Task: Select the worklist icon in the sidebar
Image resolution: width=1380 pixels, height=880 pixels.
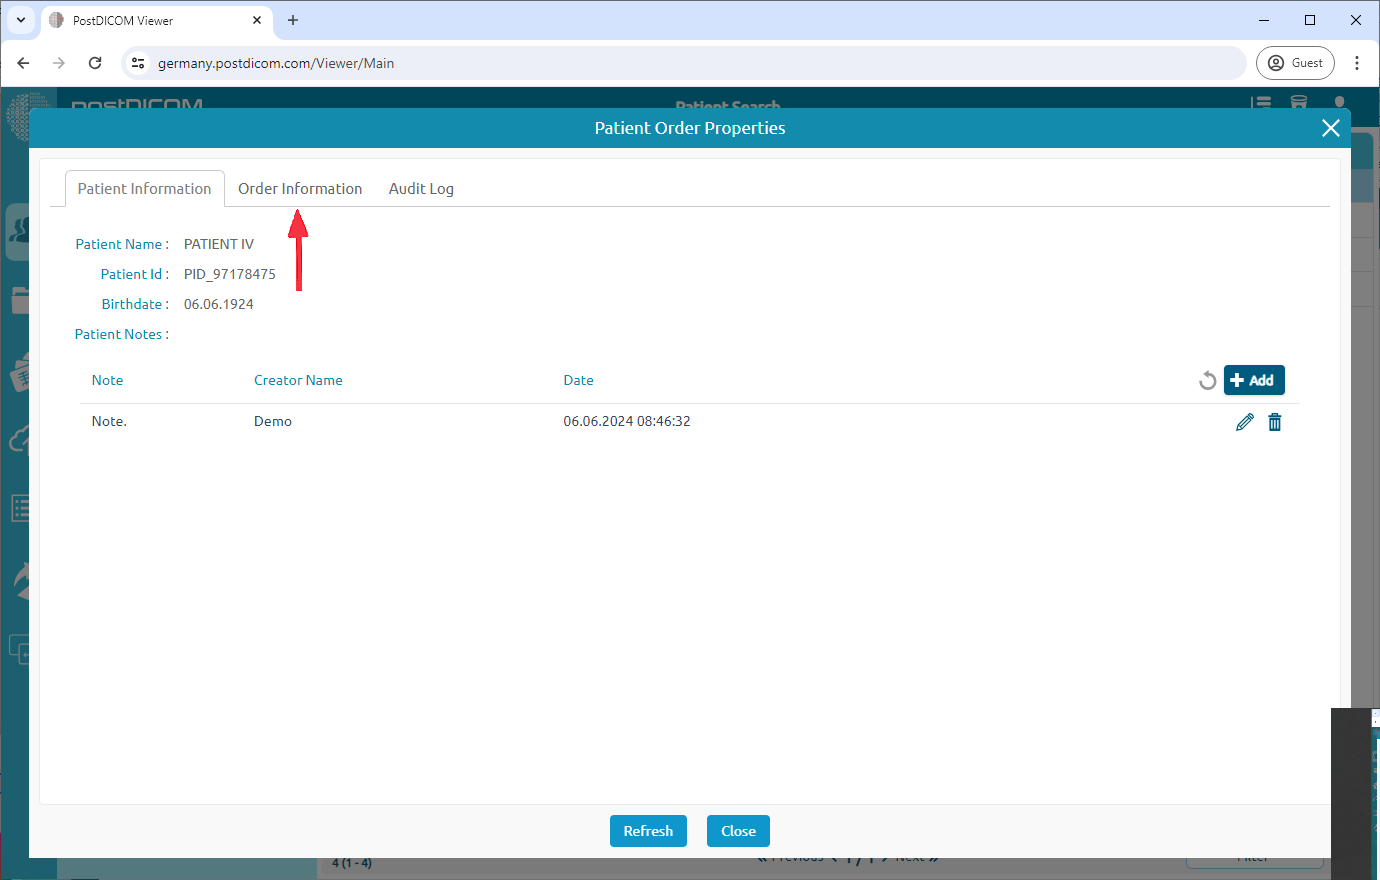Action: (18, 508)
